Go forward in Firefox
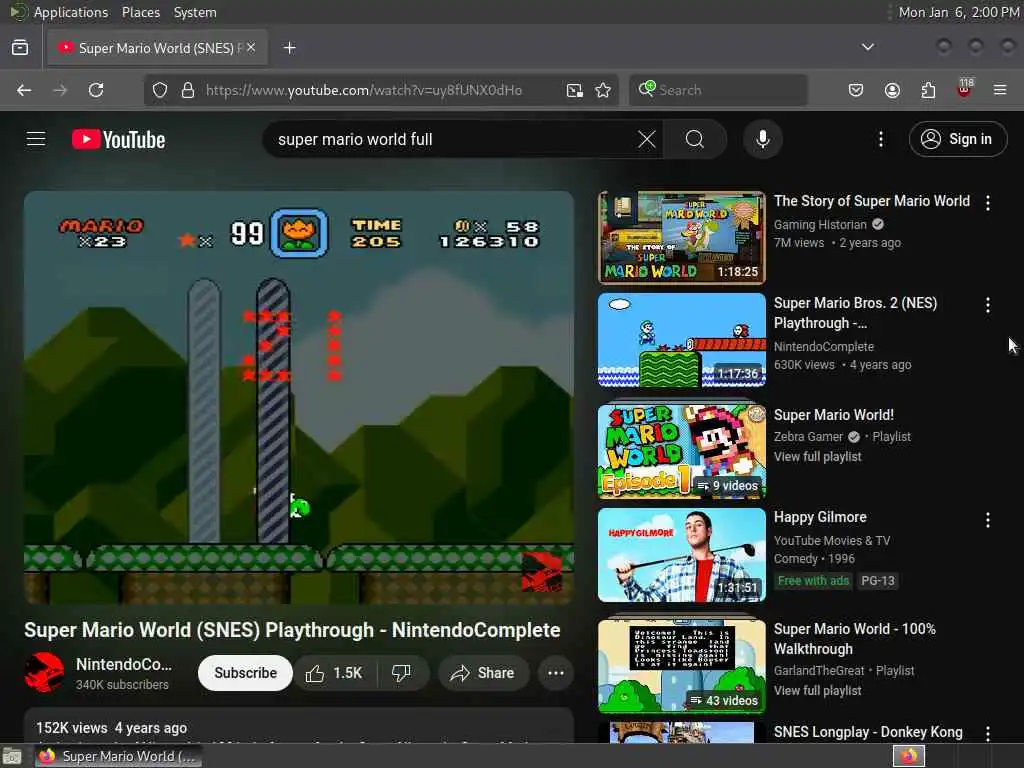 [60, 90]
